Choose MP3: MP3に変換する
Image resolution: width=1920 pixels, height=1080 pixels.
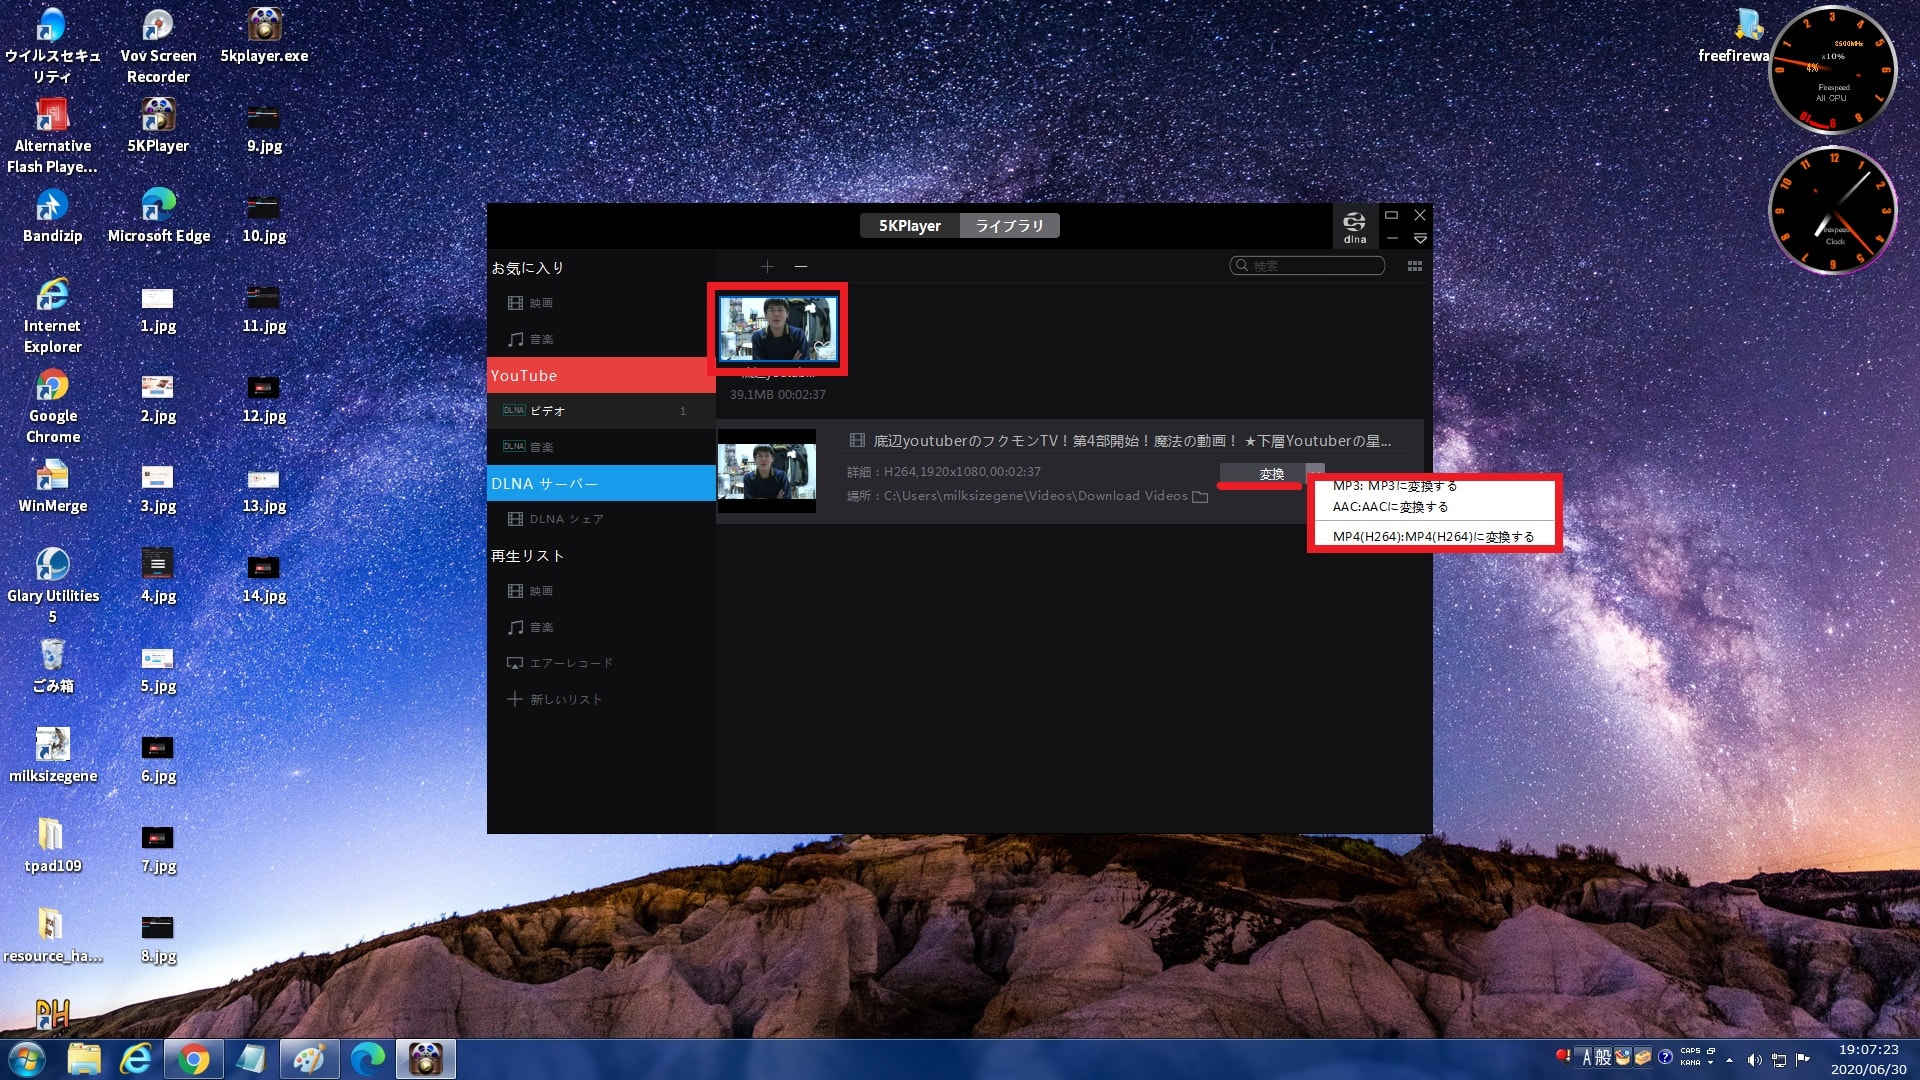(1395, 486)
